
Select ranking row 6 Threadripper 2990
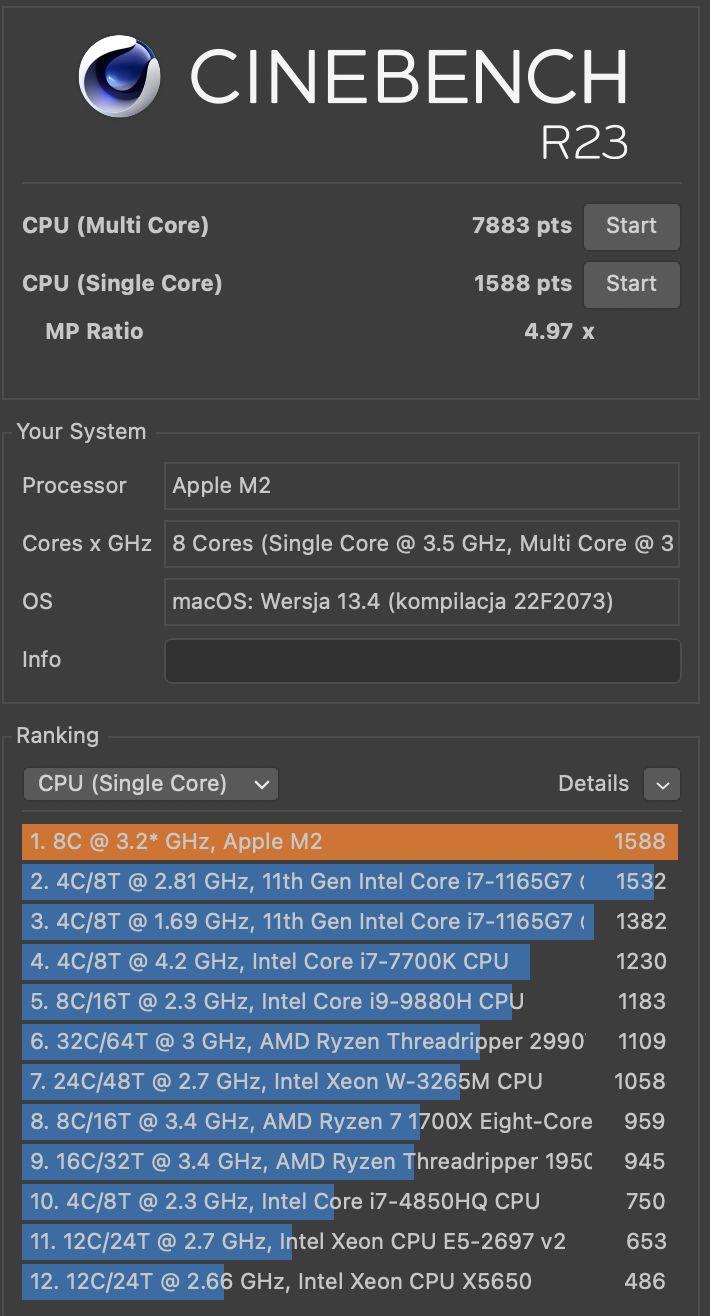coord(350,1042)
